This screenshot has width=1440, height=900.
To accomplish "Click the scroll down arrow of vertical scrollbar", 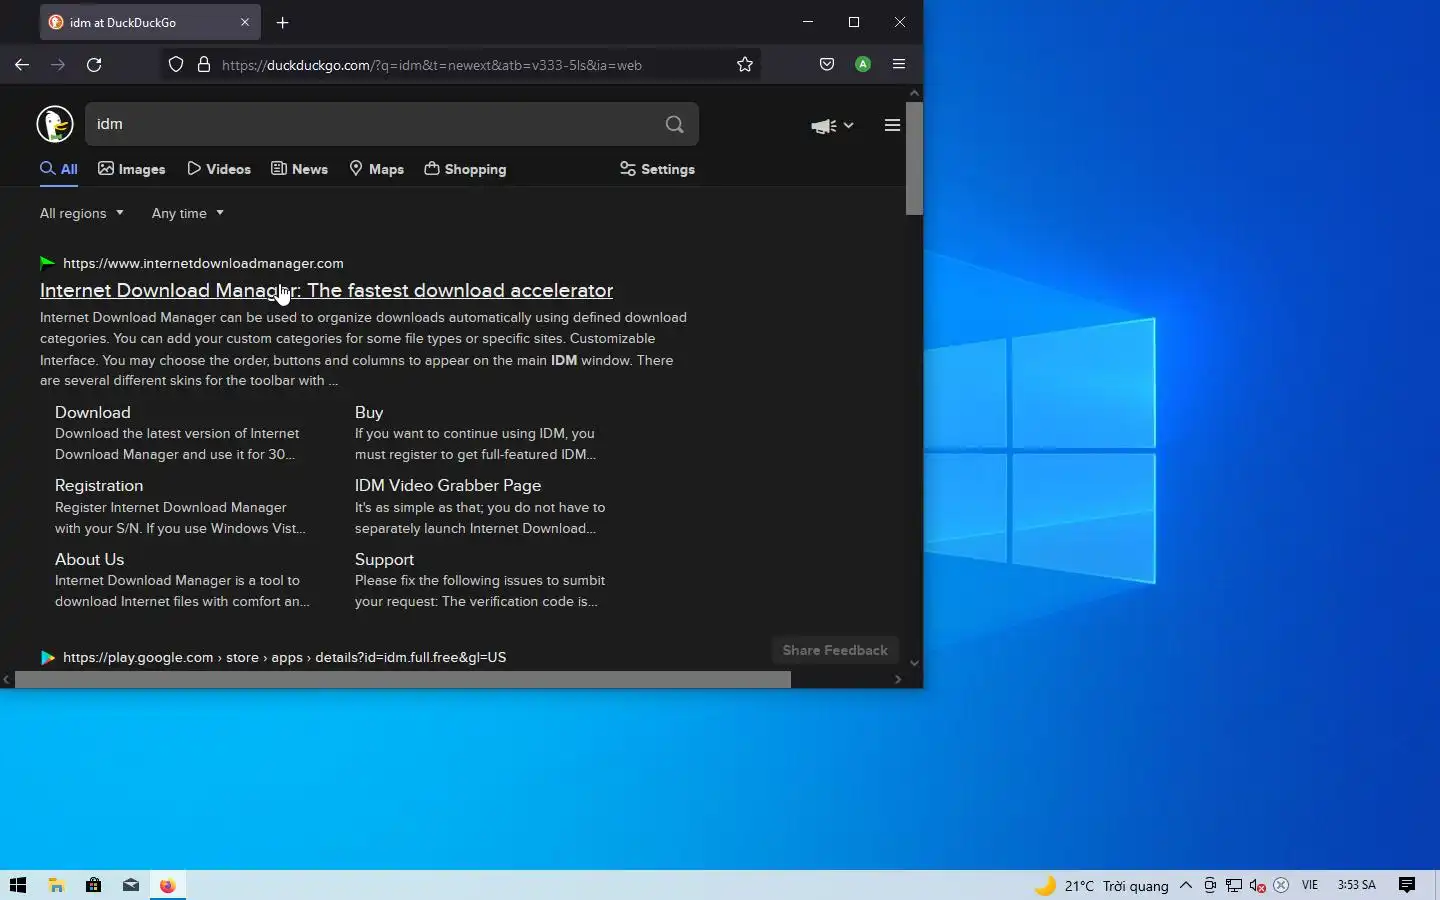I will point(914,663).
